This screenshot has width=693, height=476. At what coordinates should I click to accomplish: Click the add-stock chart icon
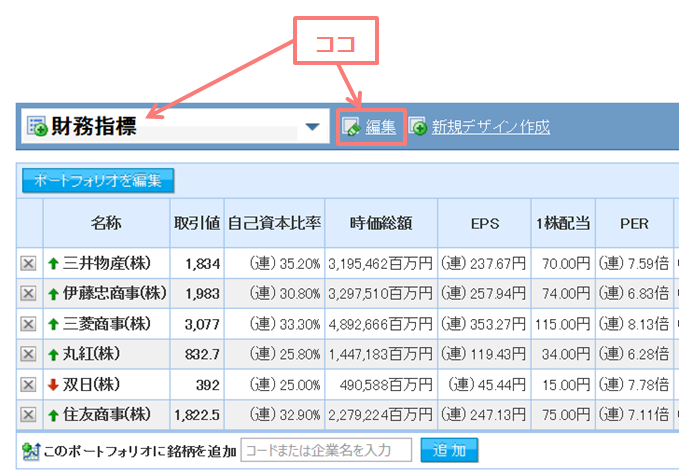(x=31, y=451)
